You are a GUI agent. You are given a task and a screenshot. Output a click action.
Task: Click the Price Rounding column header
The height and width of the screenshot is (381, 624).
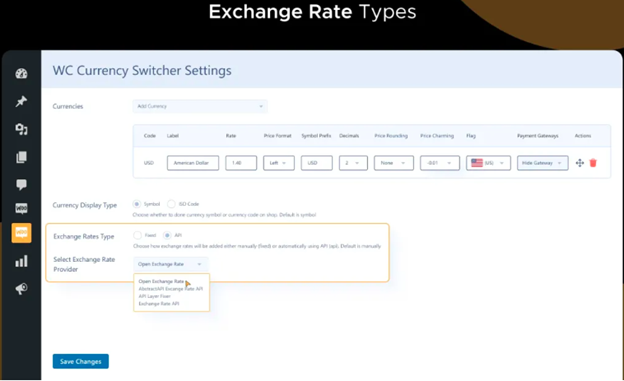[391, 136]
